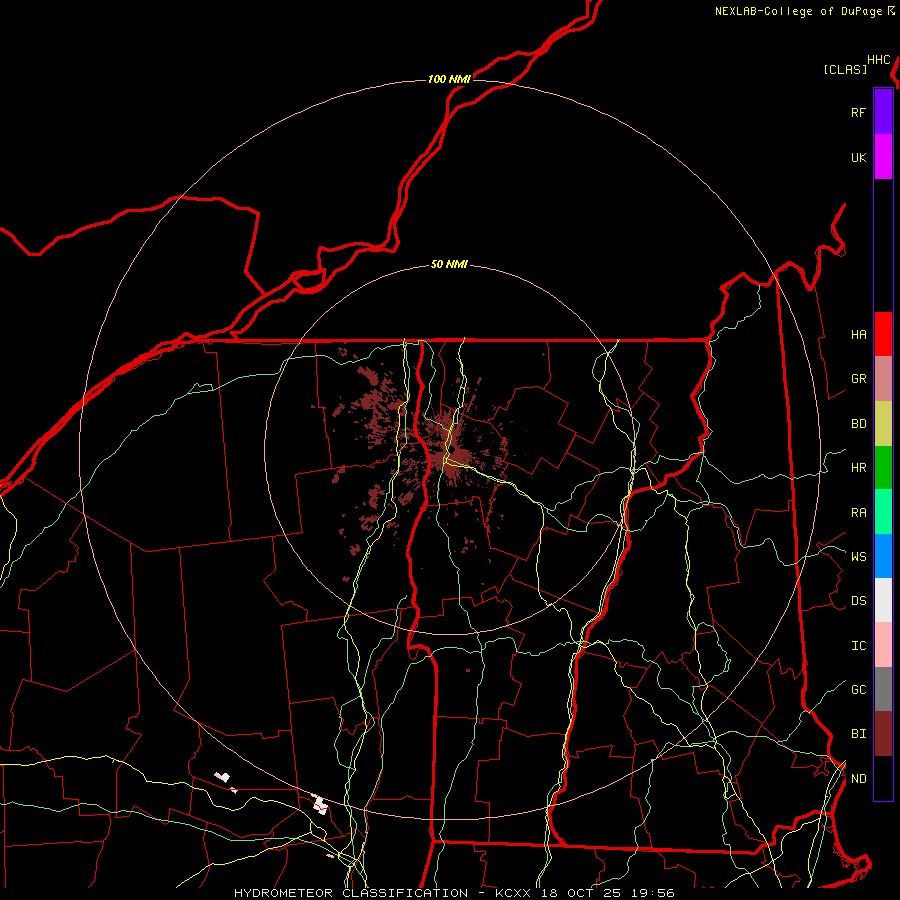The image size is (900, 900).
Task: Click the red HA legend color swatch
Action: click(x=883, y=334)
